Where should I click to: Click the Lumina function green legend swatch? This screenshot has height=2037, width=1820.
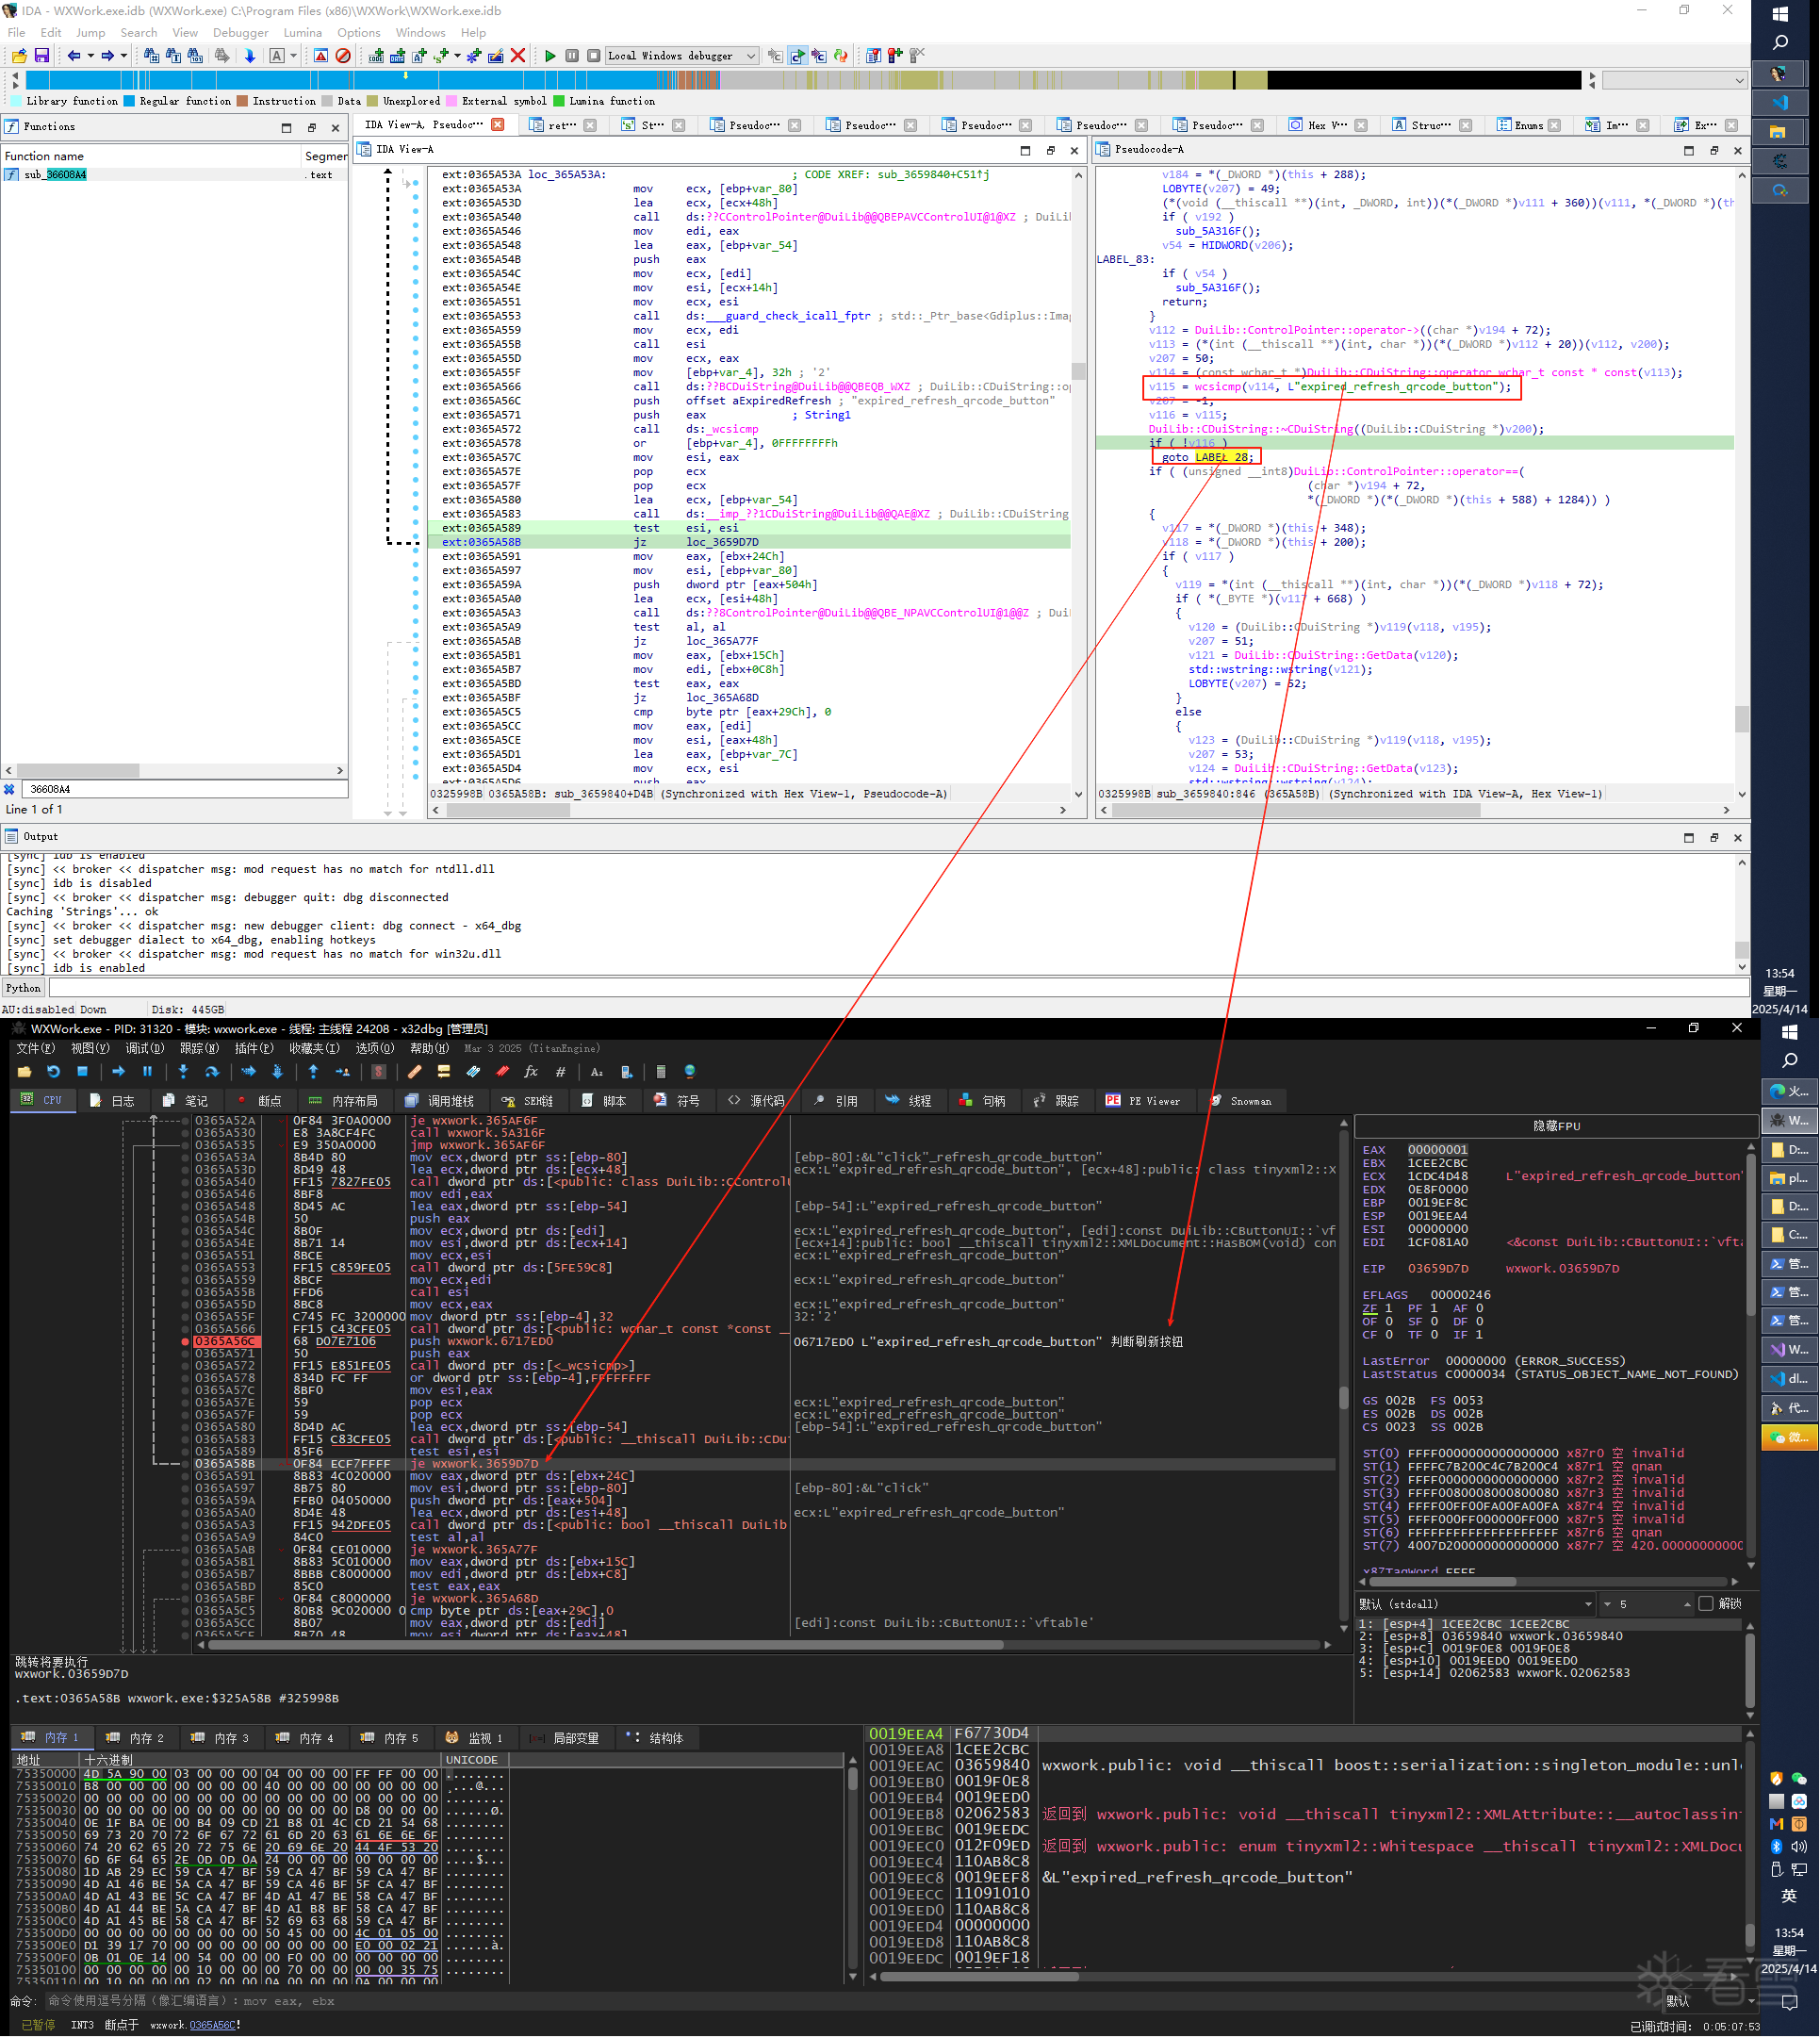[x=560, y=101]
